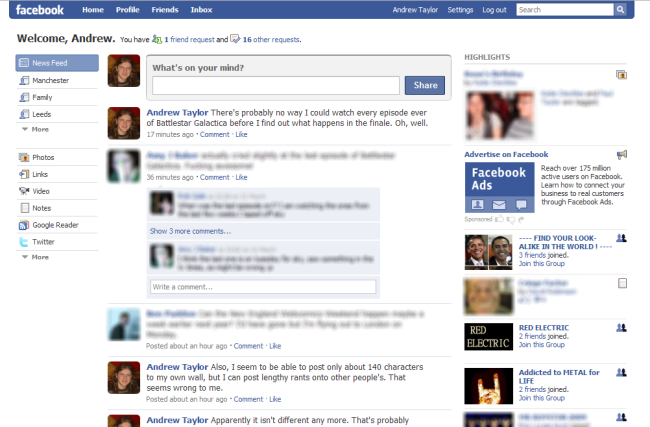Click the page icon beside blurred highlight item
The height and width of the screenshot is (427, 650).
[622, 283]
